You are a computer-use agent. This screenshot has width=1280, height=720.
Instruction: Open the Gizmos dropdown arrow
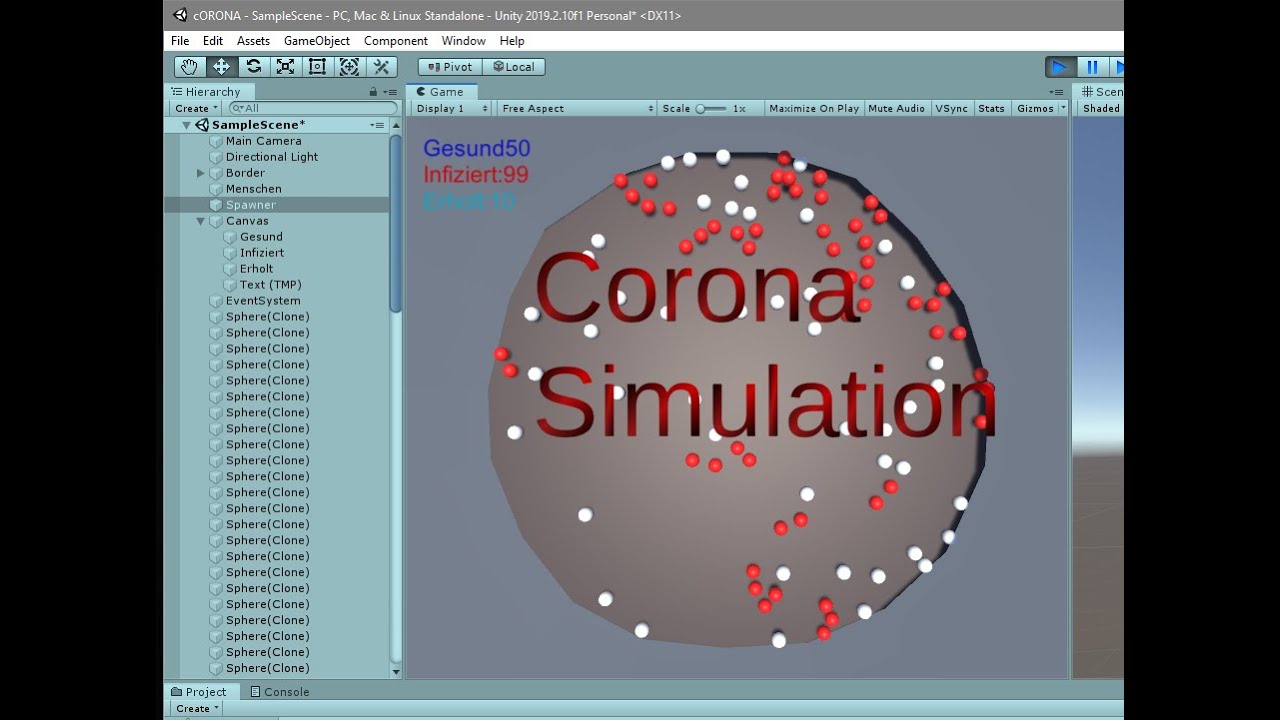coord(1063,108)
